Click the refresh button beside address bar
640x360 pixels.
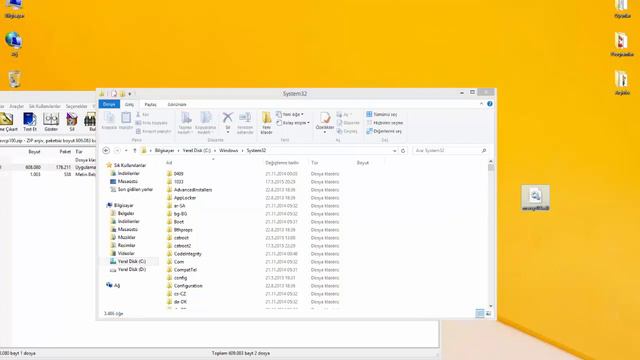(x=403, y=151)
